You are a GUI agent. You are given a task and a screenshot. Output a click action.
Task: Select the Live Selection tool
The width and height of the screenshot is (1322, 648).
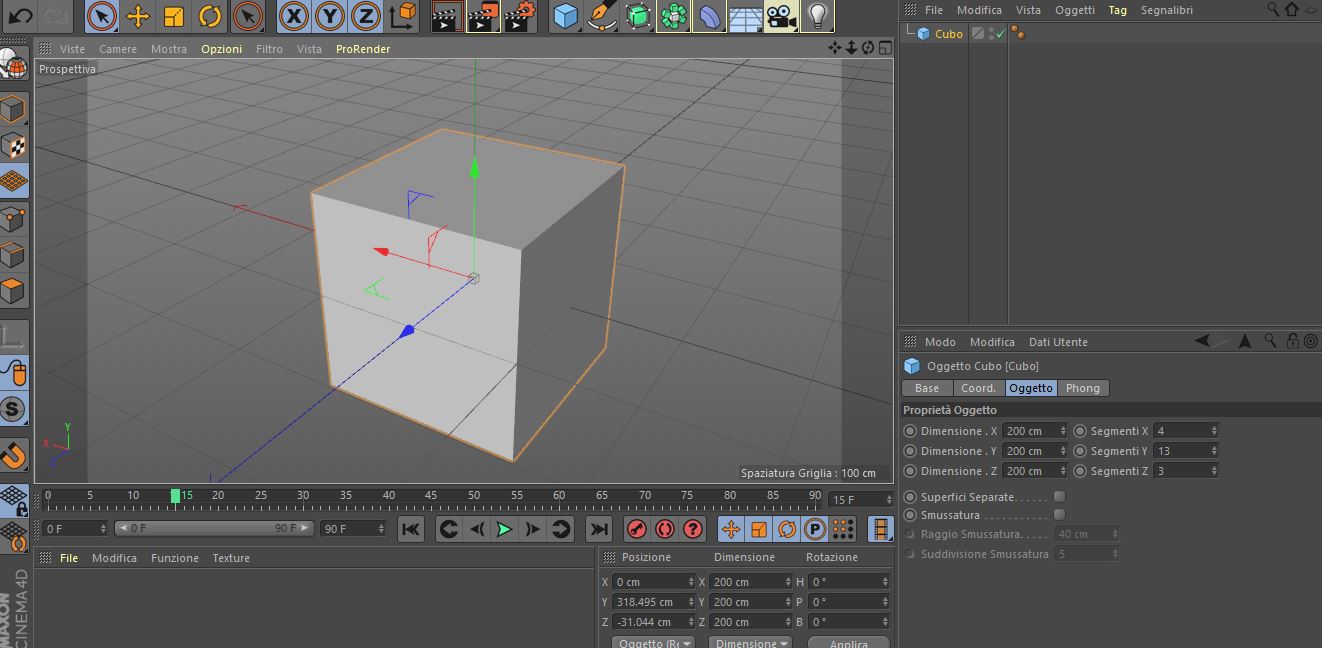tap(101, 16)
